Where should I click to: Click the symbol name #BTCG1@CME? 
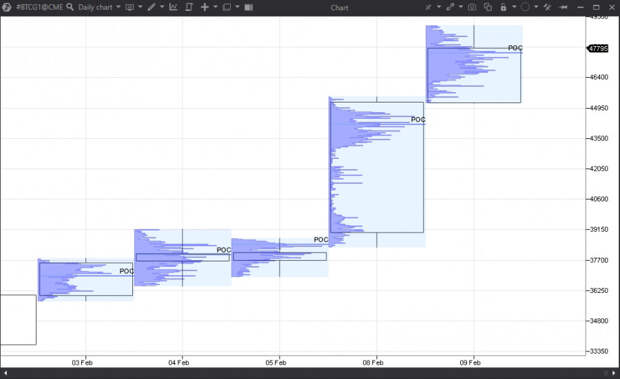click(40, 7)
